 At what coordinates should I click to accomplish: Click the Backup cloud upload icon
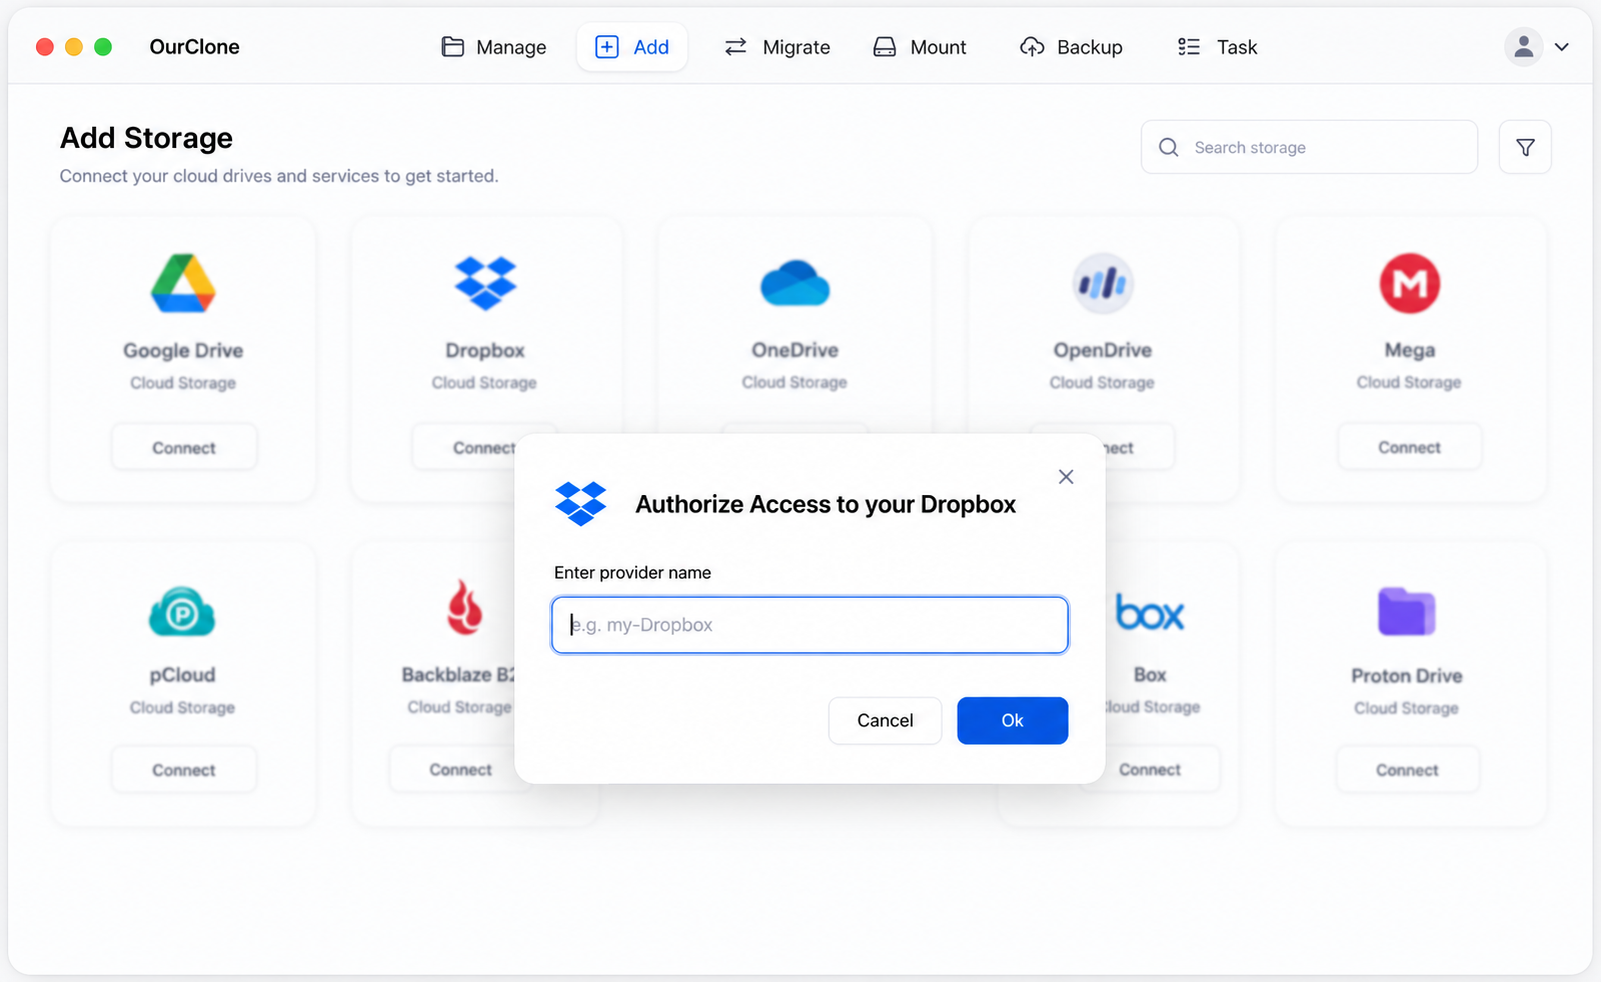click(1032, 47)
